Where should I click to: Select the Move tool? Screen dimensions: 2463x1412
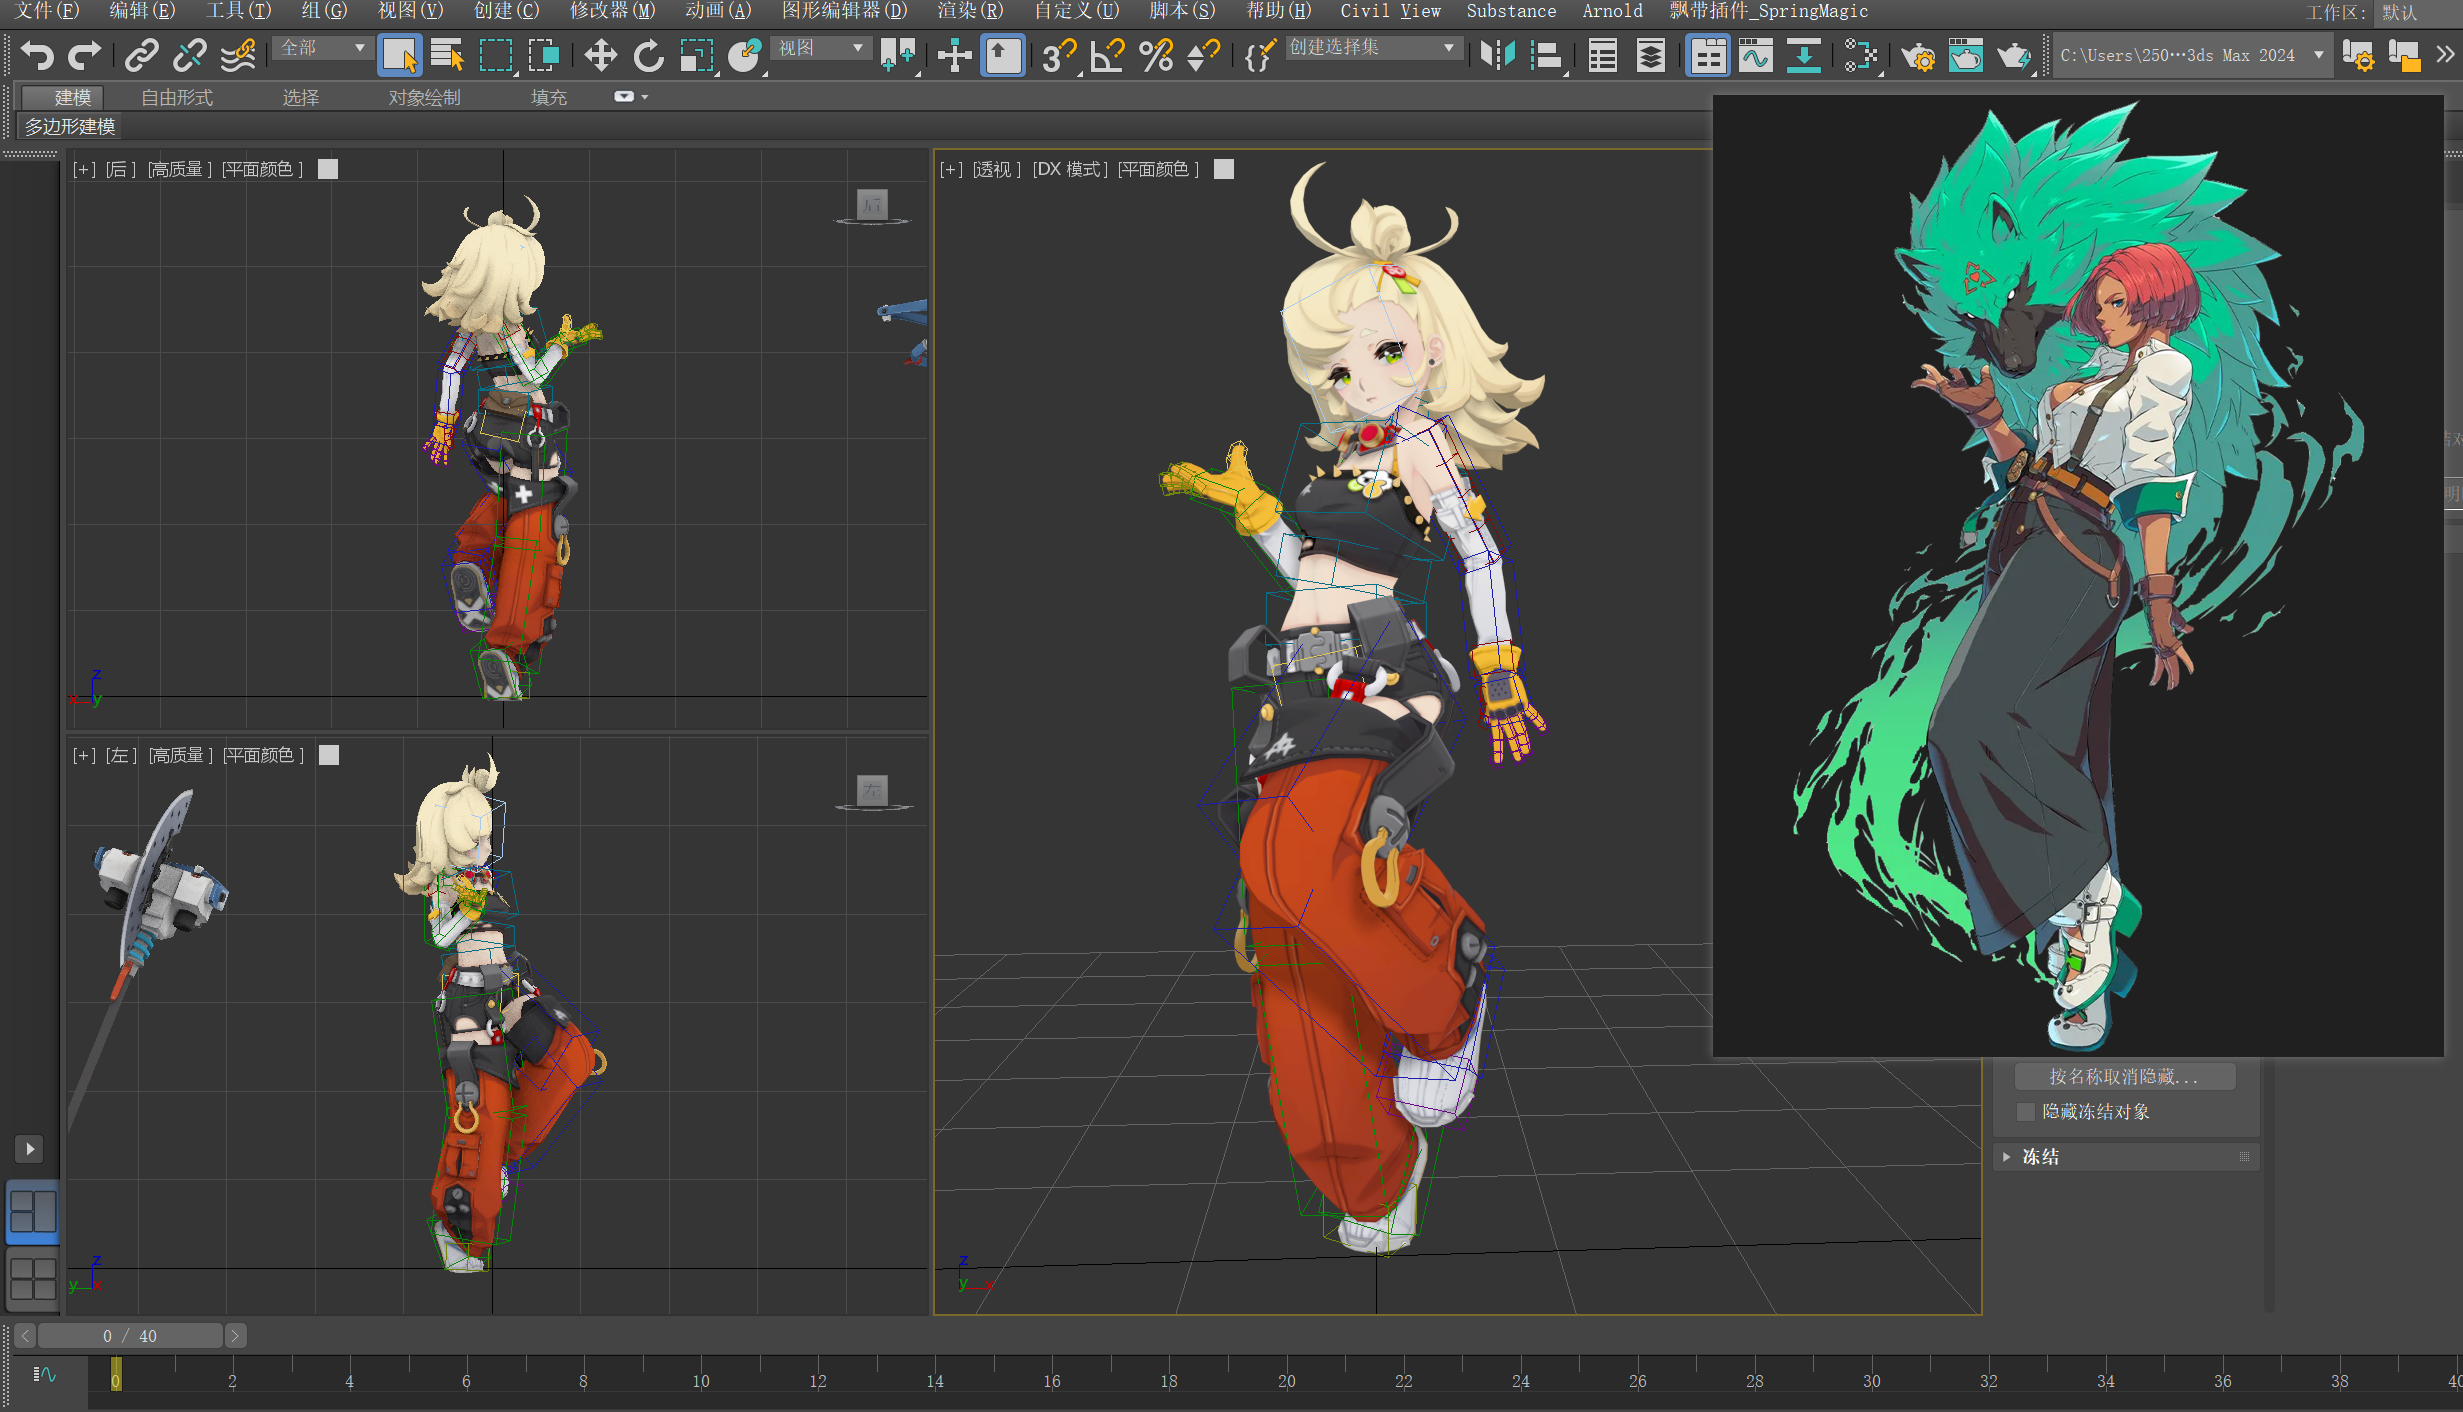[x=600, y=55]
